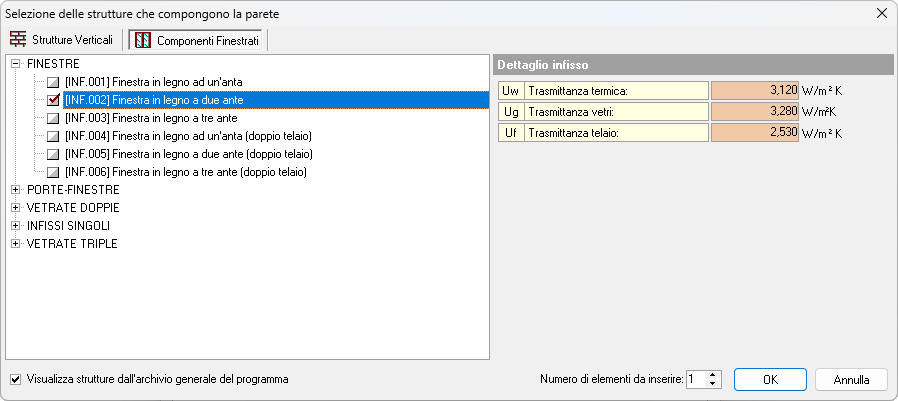Expand the VETRATE TRIPLE node
This screenshot has height=401, width=898.
[x=16, y=244]
